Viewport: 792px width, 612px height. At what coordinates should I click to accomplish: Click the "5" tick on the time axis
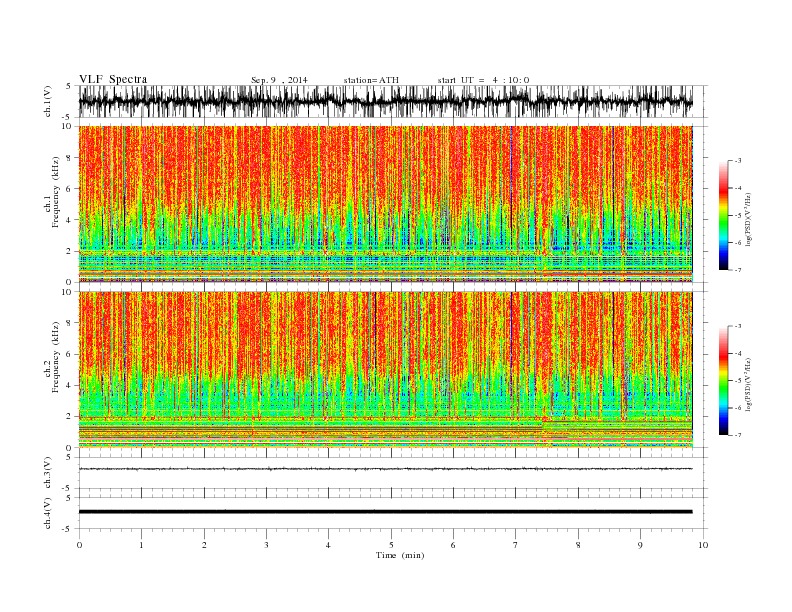tap(391, 545)
